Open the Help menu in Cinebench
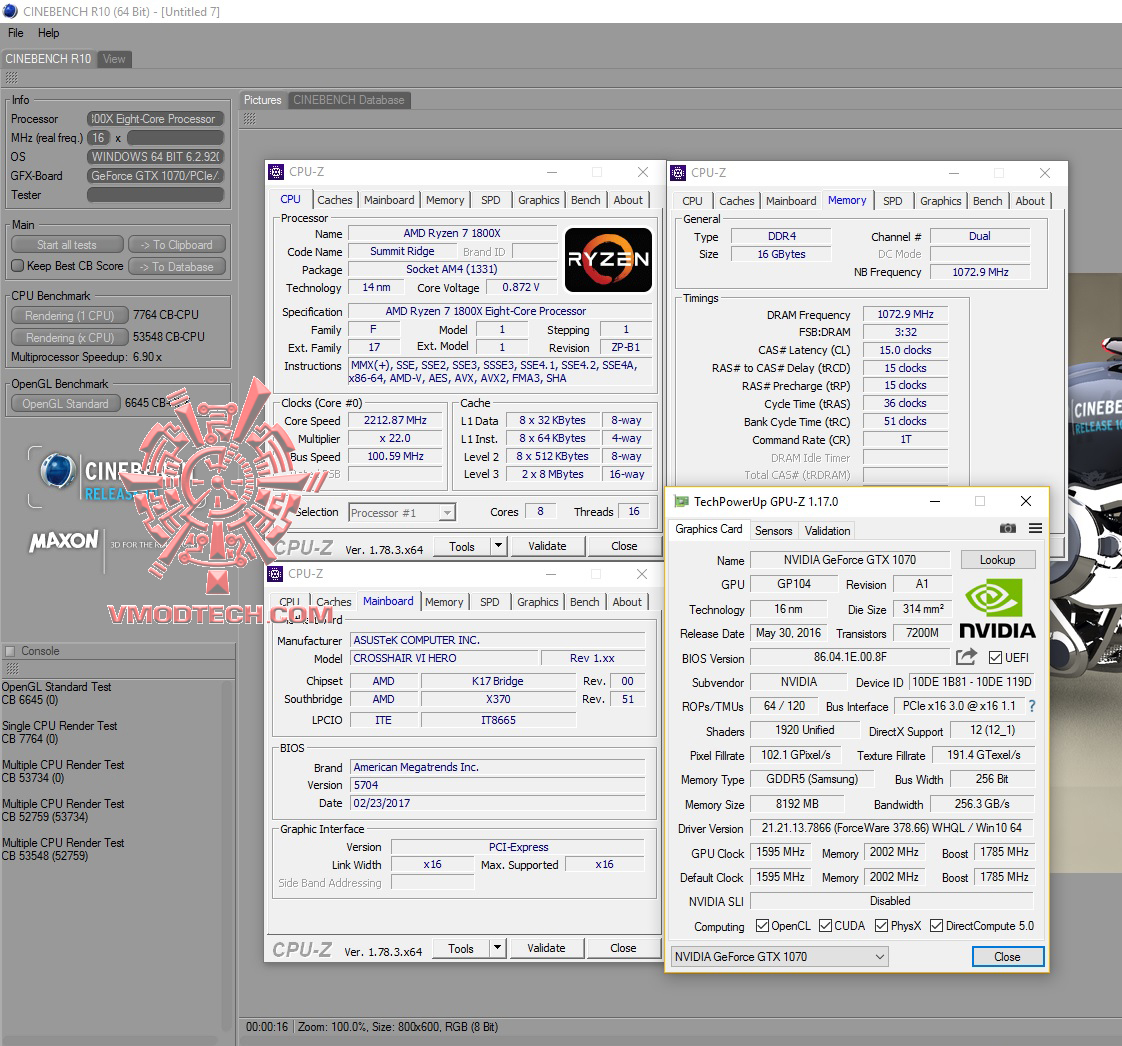This screenshot has width=1122, height=1046. (x=48, y=33)
